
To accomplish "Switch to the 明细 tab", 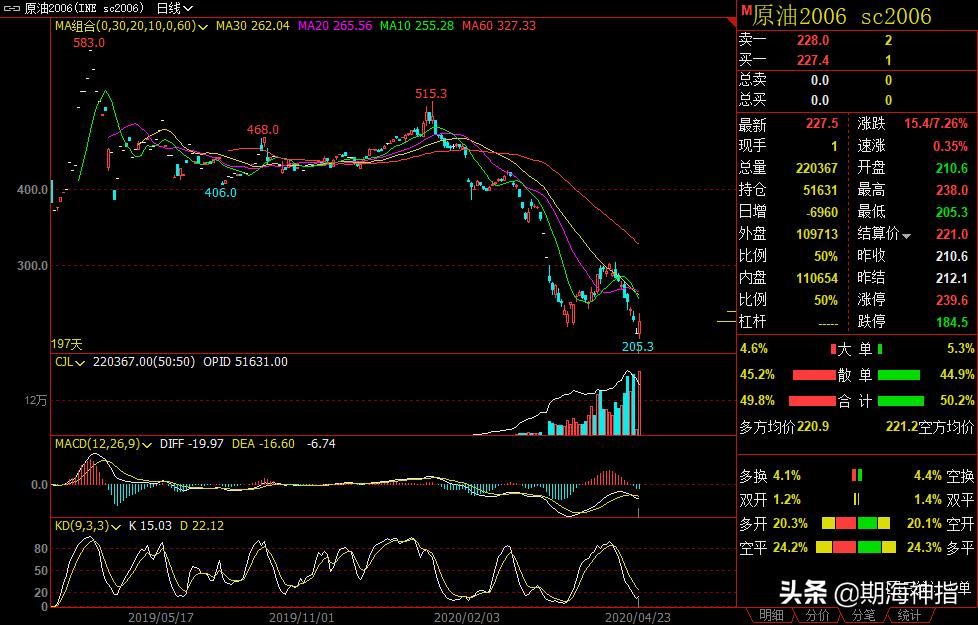I will (771, 616).
